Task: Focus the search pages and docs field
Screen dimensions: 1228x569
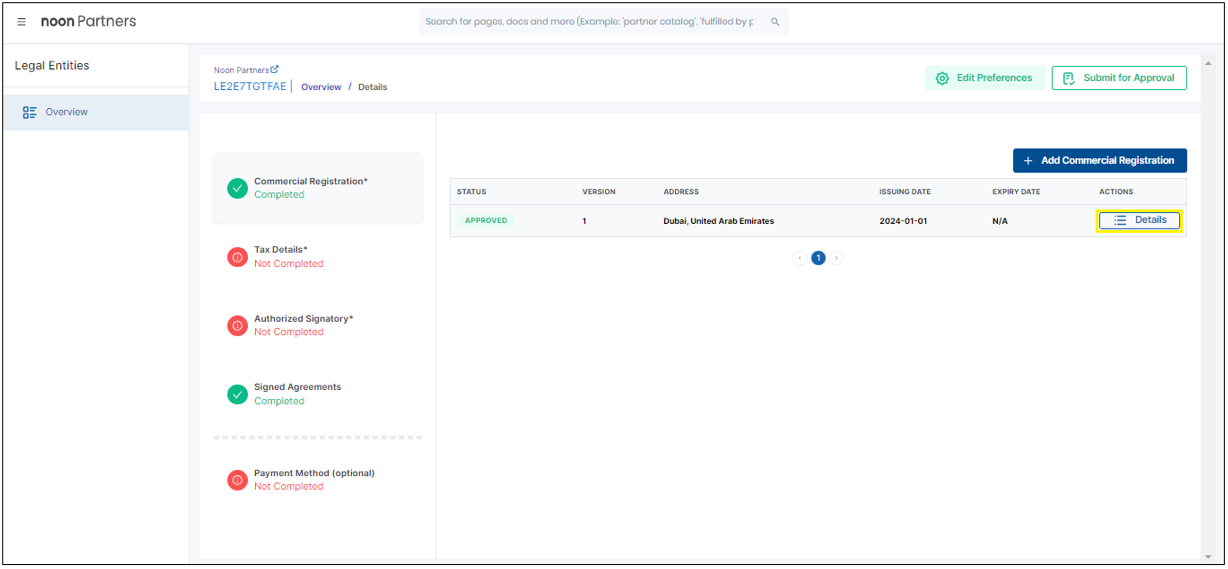Action: [x=604, y=22]
